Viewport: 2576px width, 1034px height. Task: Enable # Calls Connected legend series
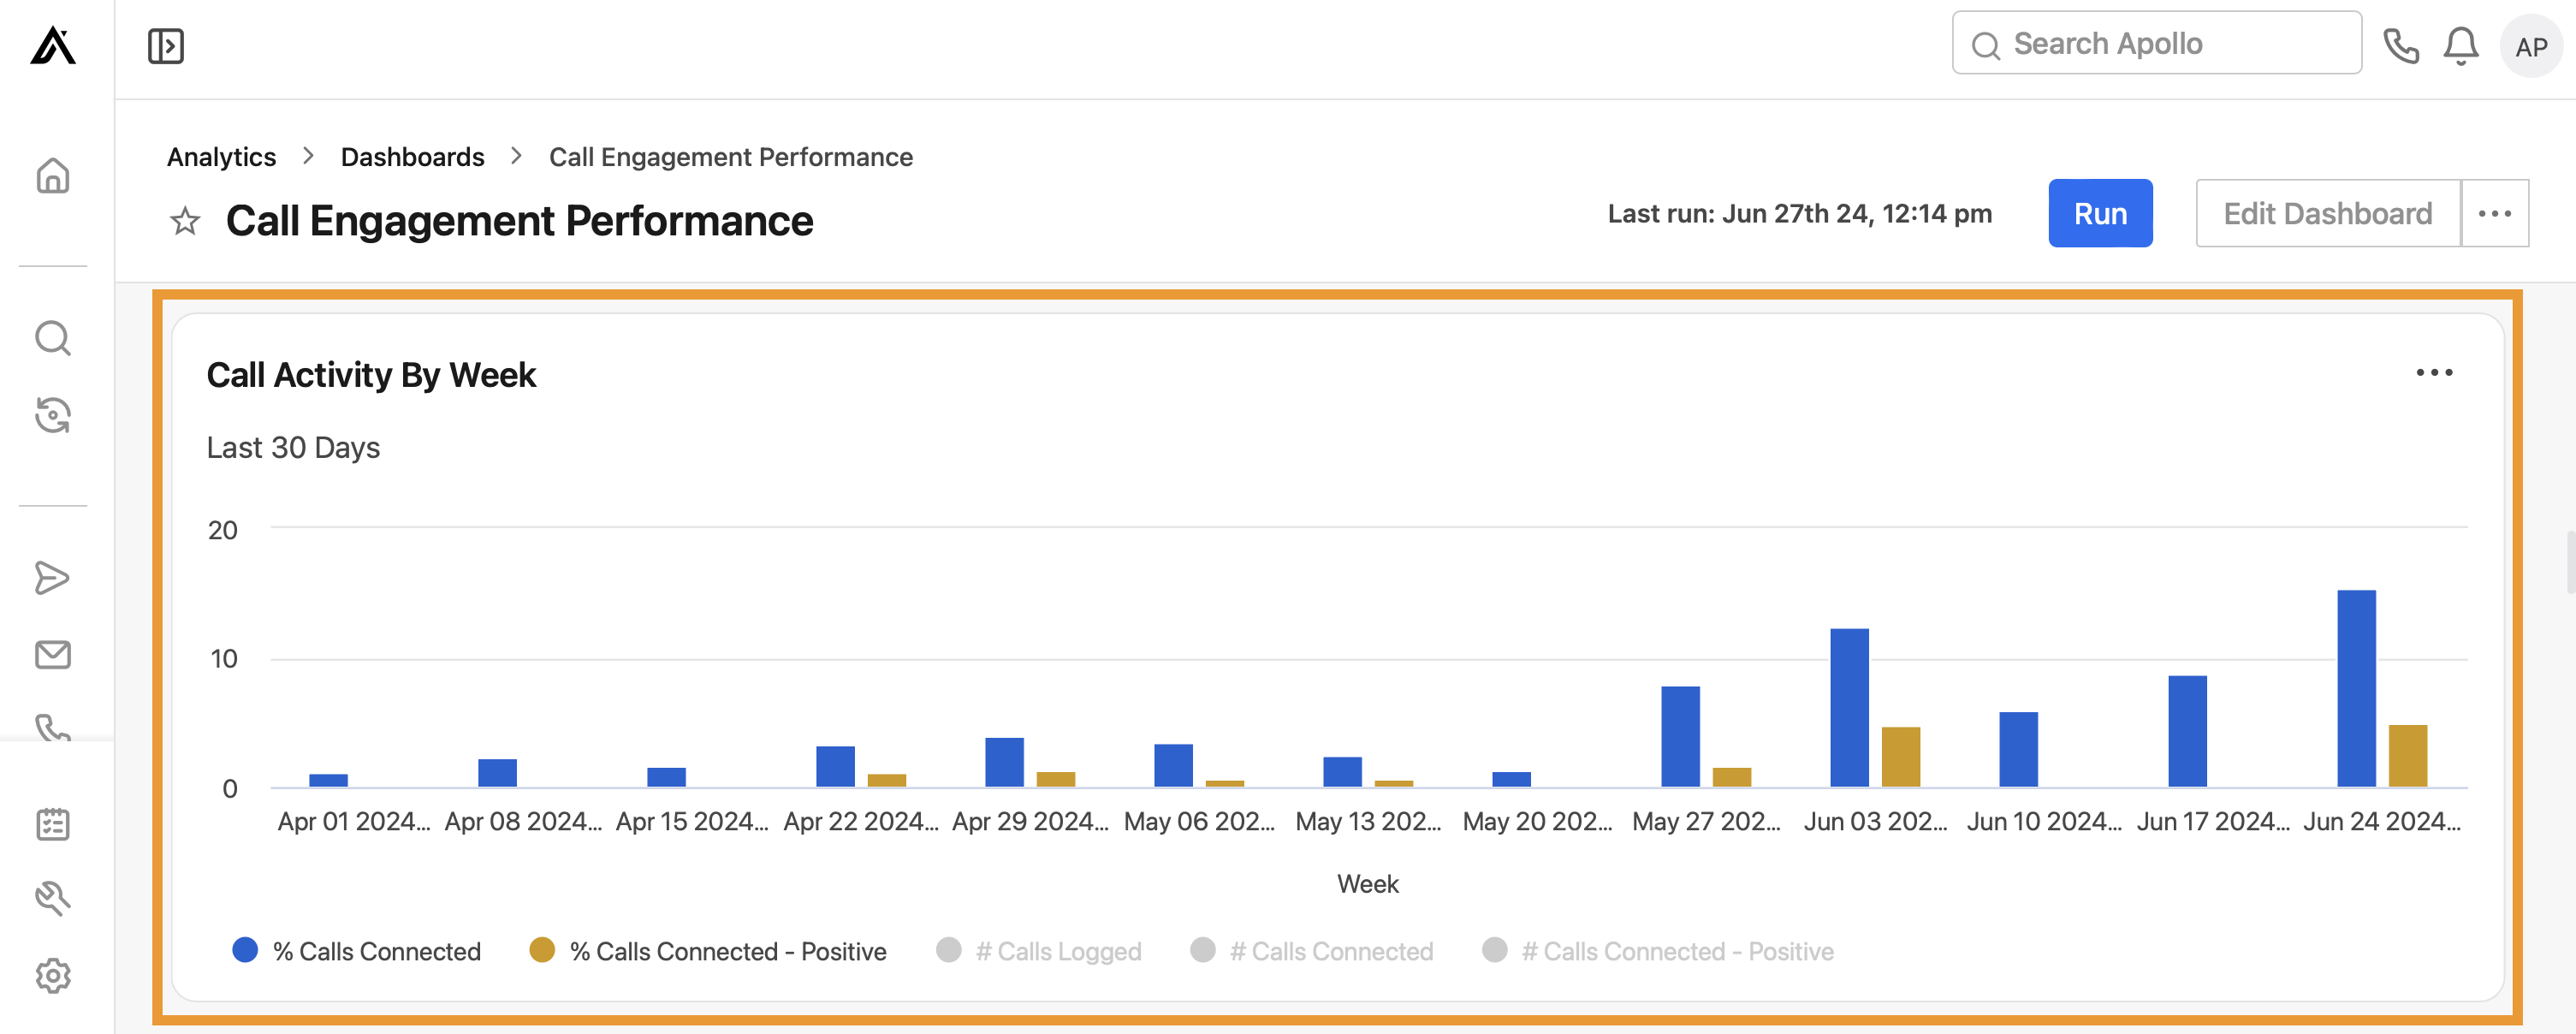pos(1311,950)
